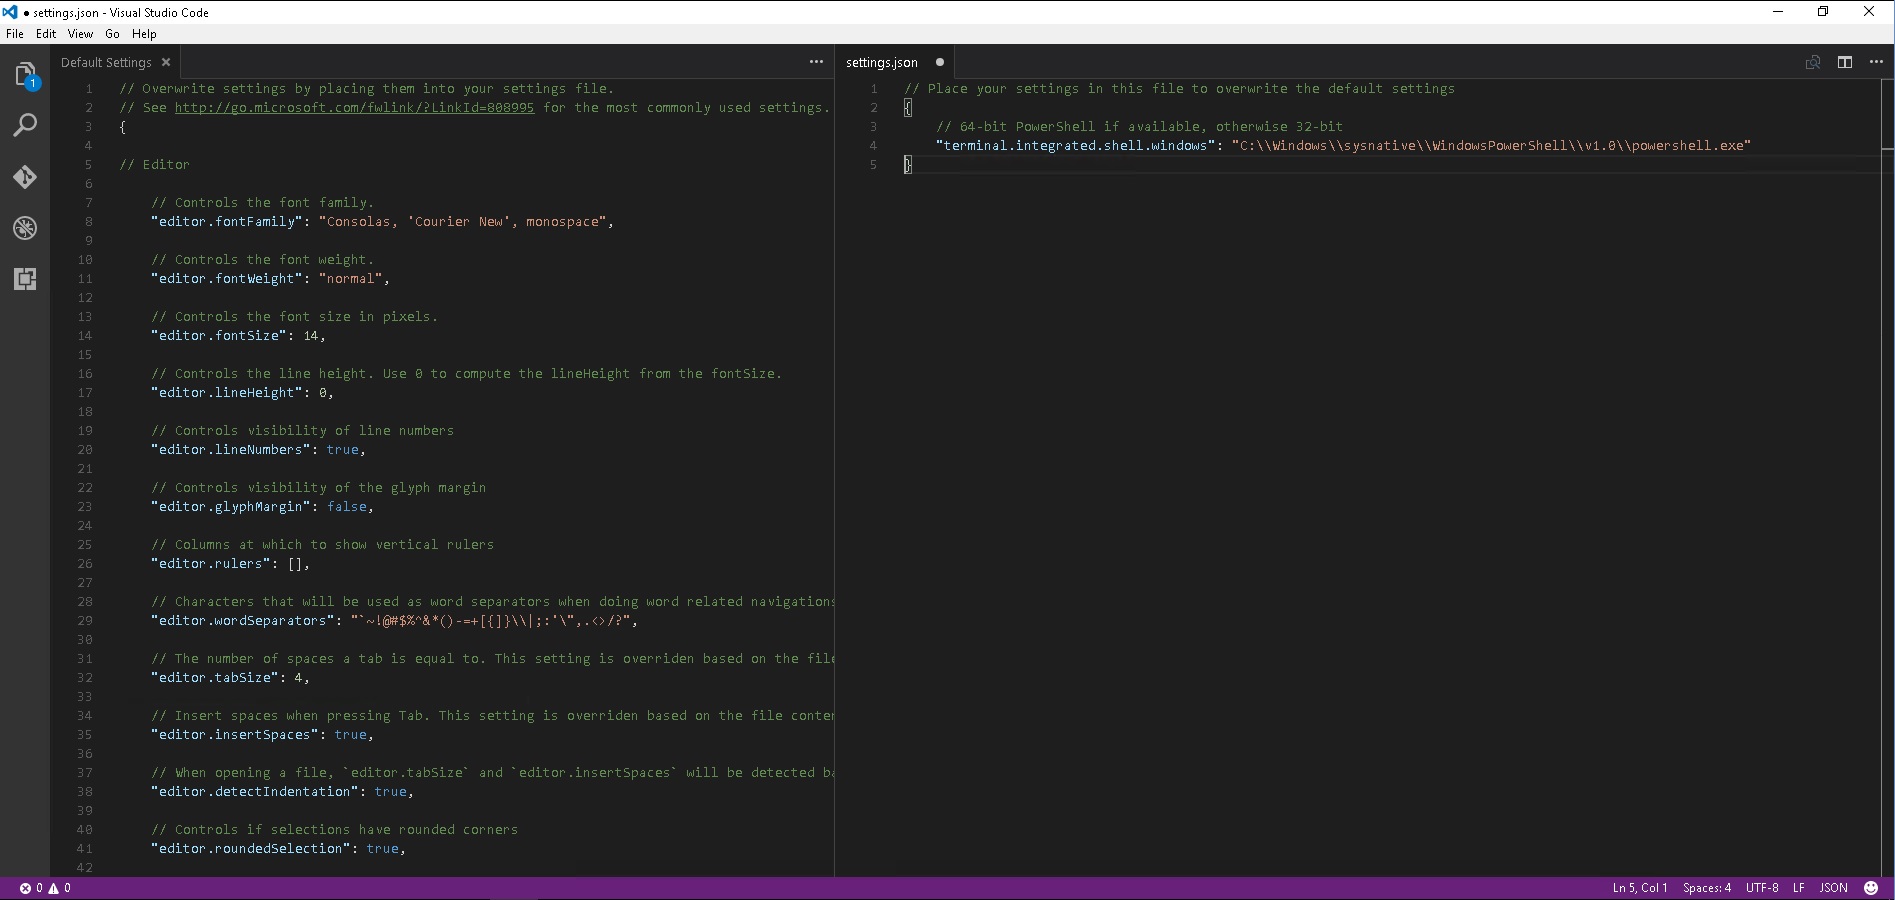Open more actions menu for settings.json editor
Viewport: 1895px width, 900px height.
click(x=1876, y=62)
